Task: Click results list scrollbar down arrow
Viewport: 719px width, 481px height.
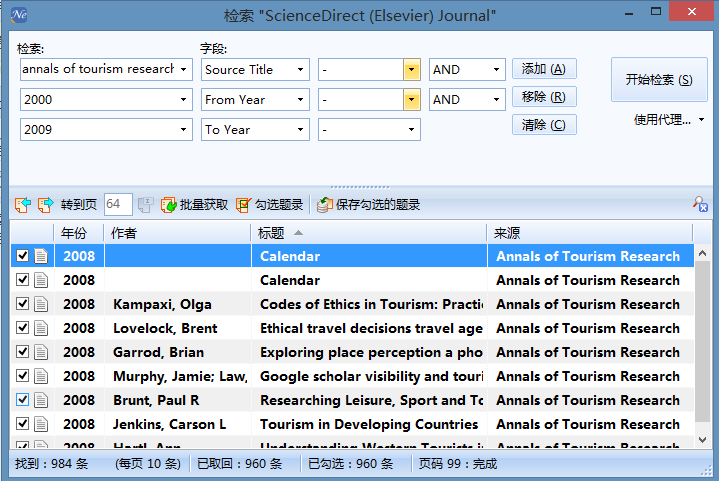Action: click(702, 439)
